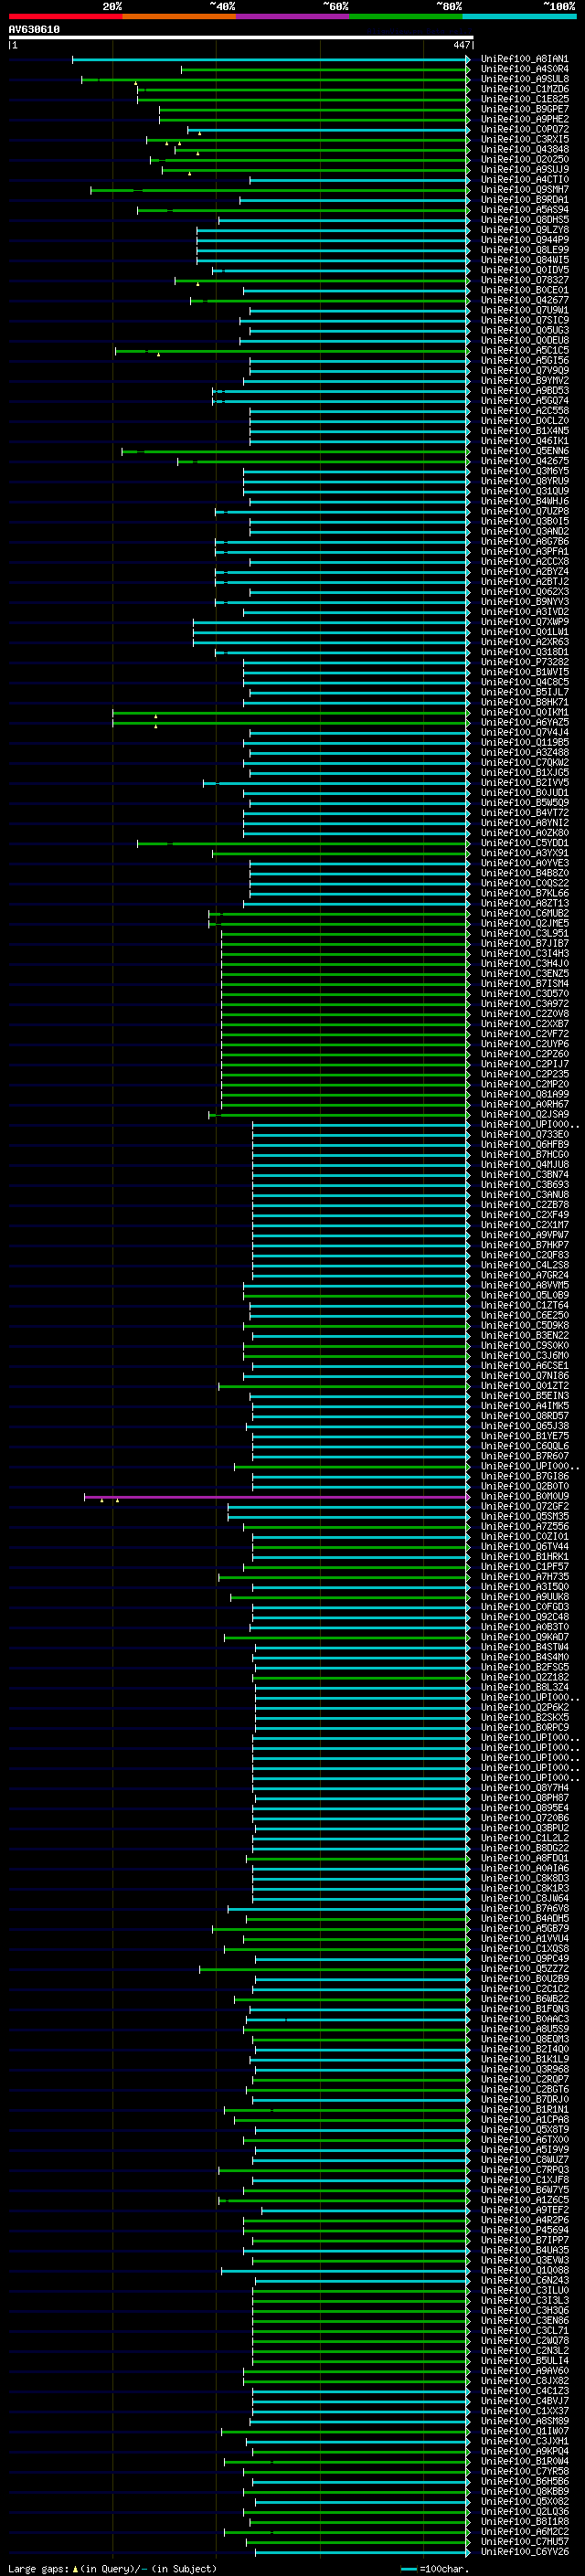This screenshot has height=2576, width=585.
Task: Open hit UniRef100_Q65J38
Action: [x=524, y=1426]
